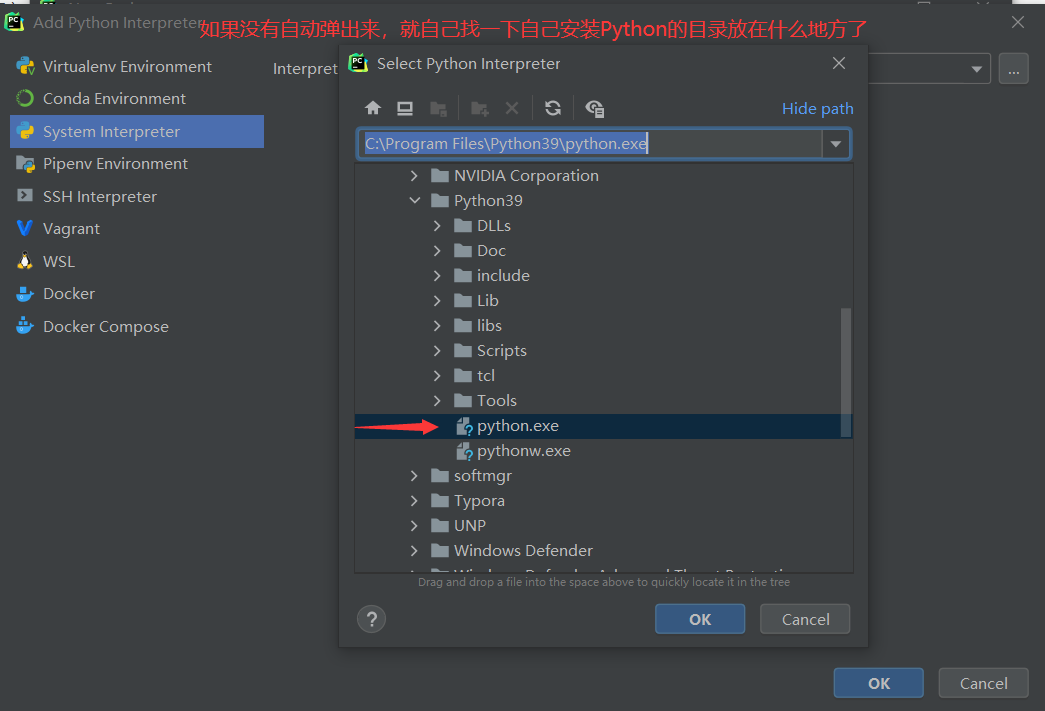Select Virtualenv Environment option
The width and height of the screenshot is (1045, 711).
127,66
